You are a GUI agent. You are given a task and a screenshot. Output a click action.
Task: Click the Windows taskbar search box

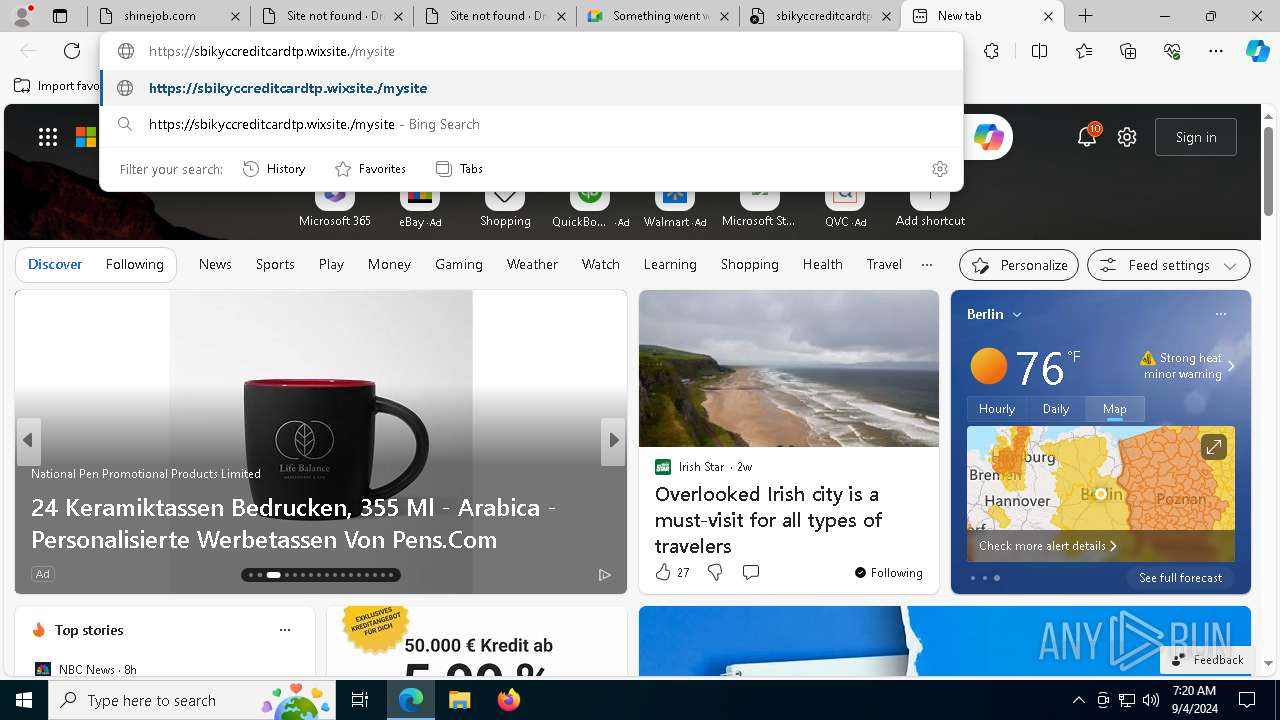194,700
